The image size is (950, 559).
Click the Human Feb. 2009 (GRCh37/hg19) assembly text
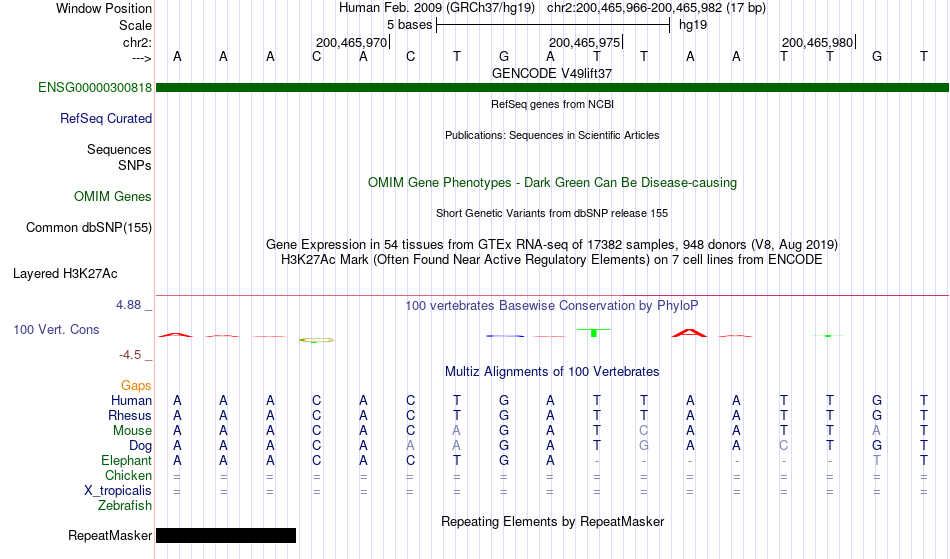pos(437,8)
